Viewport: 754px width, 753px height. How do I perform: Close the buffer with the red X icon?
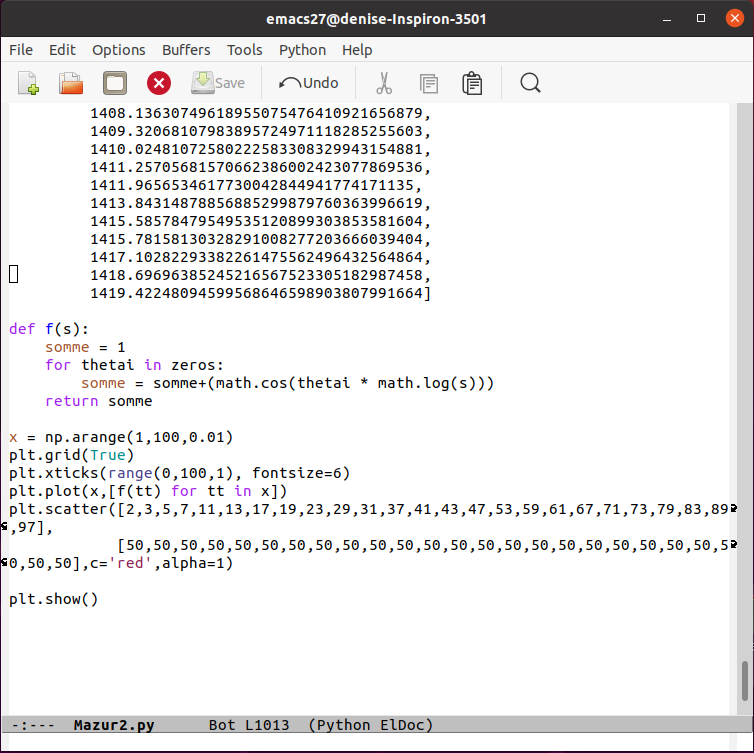tap(159, 83)
